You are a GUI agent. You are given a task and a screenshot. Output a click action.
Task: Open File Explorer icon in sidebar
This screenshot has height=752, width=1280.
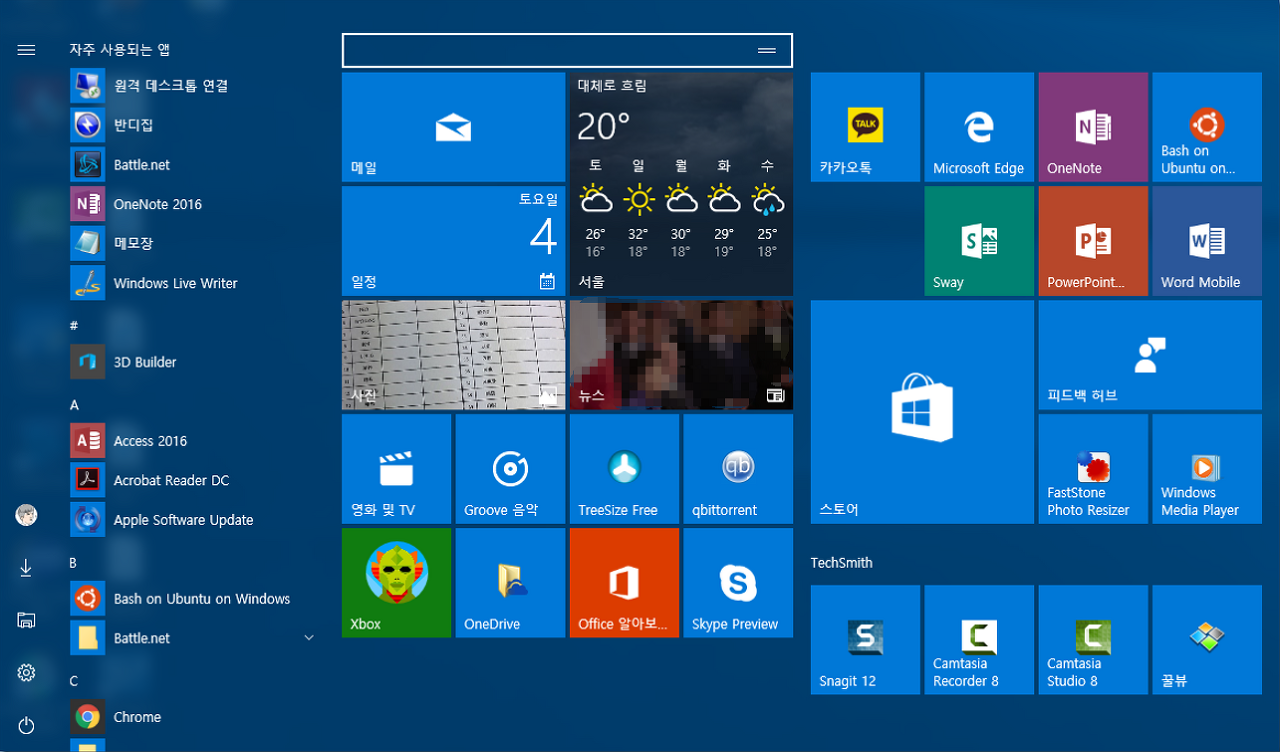tap(26, 620)
